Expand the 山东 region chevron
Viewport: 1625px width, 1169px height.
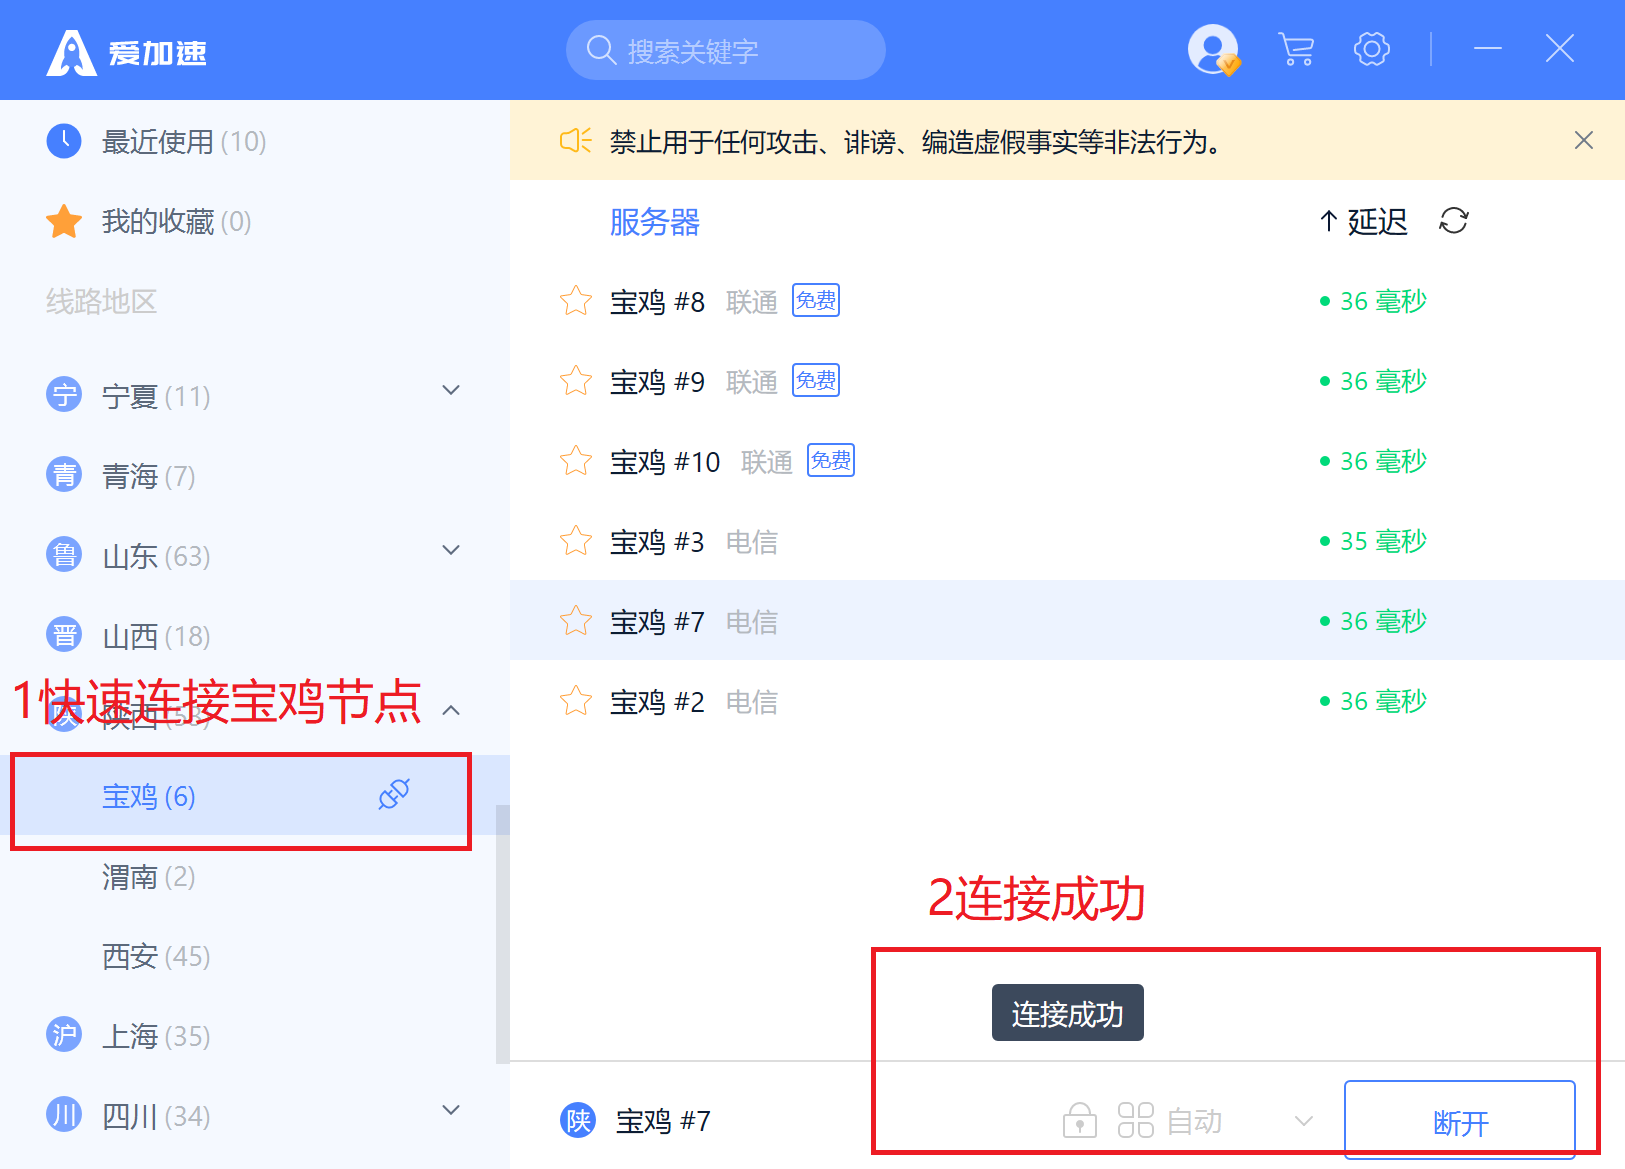click(451, 550)
